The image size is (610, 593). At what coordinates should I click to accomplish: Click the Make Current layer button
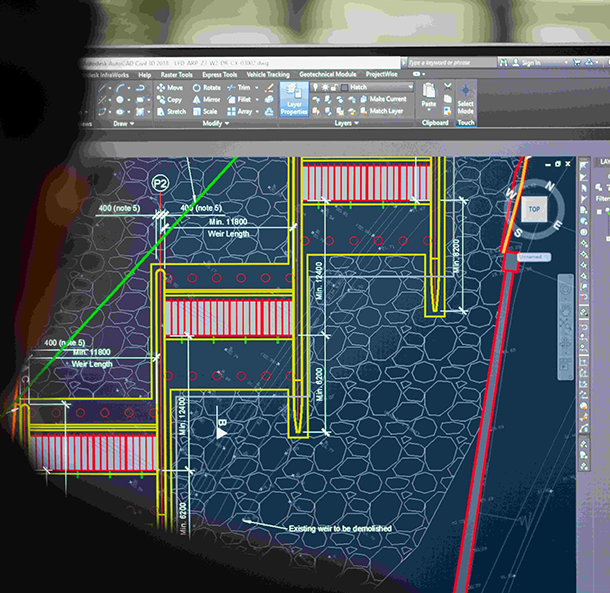387,99
